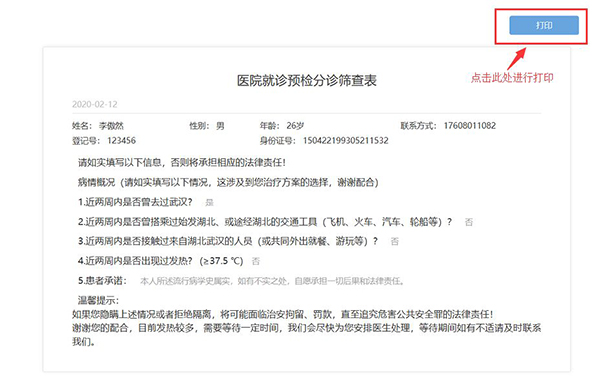Select ID number 150422199305211532

(346, 140)
